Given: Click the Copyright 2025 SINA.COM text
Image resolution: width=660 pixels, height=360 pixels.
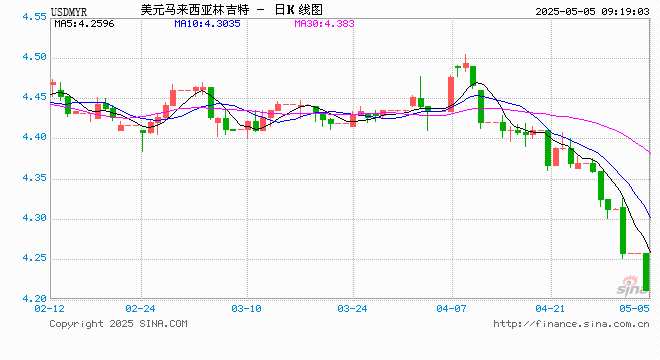Looking at the screenshot, I should coord(118,324).
